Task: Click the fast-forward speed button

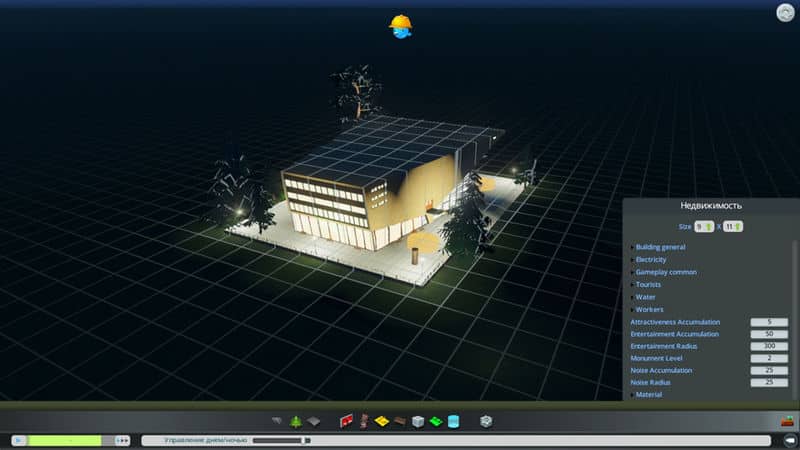Action: tap(122, 440)
